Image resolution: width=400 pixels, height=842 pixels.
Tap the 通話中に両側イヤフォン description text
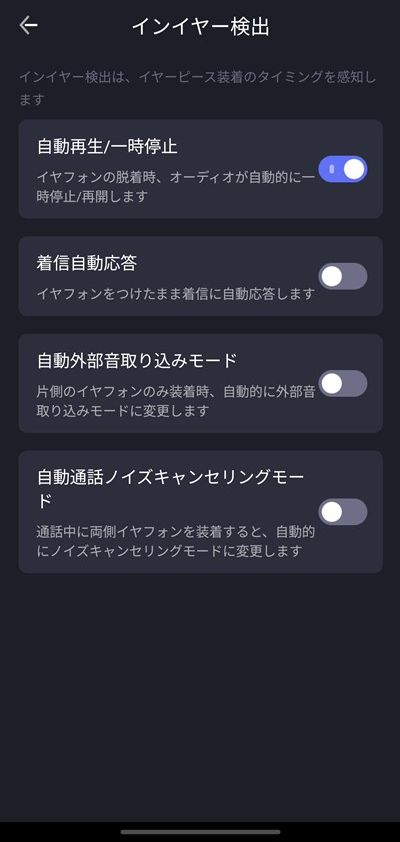(x=176, y=542)
